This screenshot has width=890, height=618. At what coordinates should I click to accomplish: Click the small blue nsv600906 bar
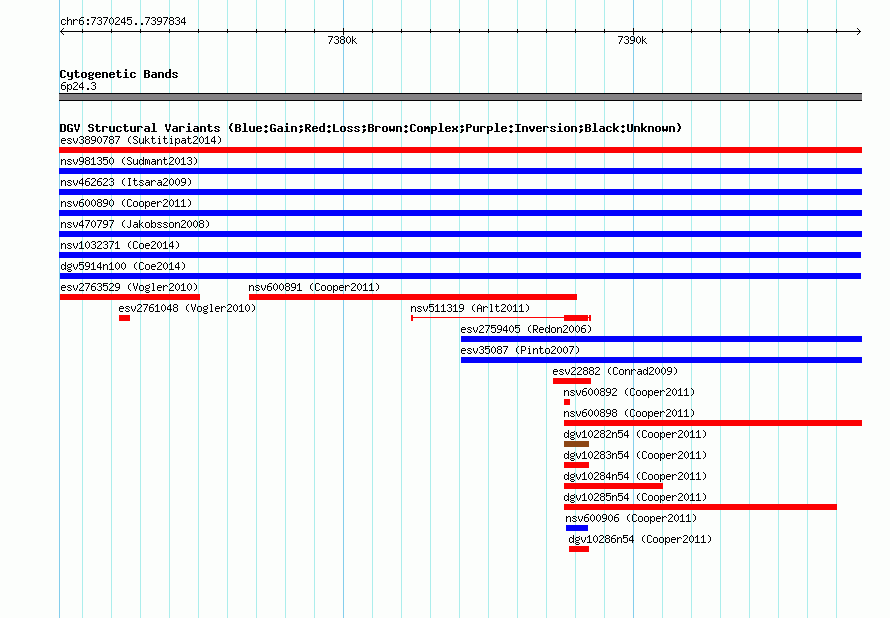pos(577,528)
